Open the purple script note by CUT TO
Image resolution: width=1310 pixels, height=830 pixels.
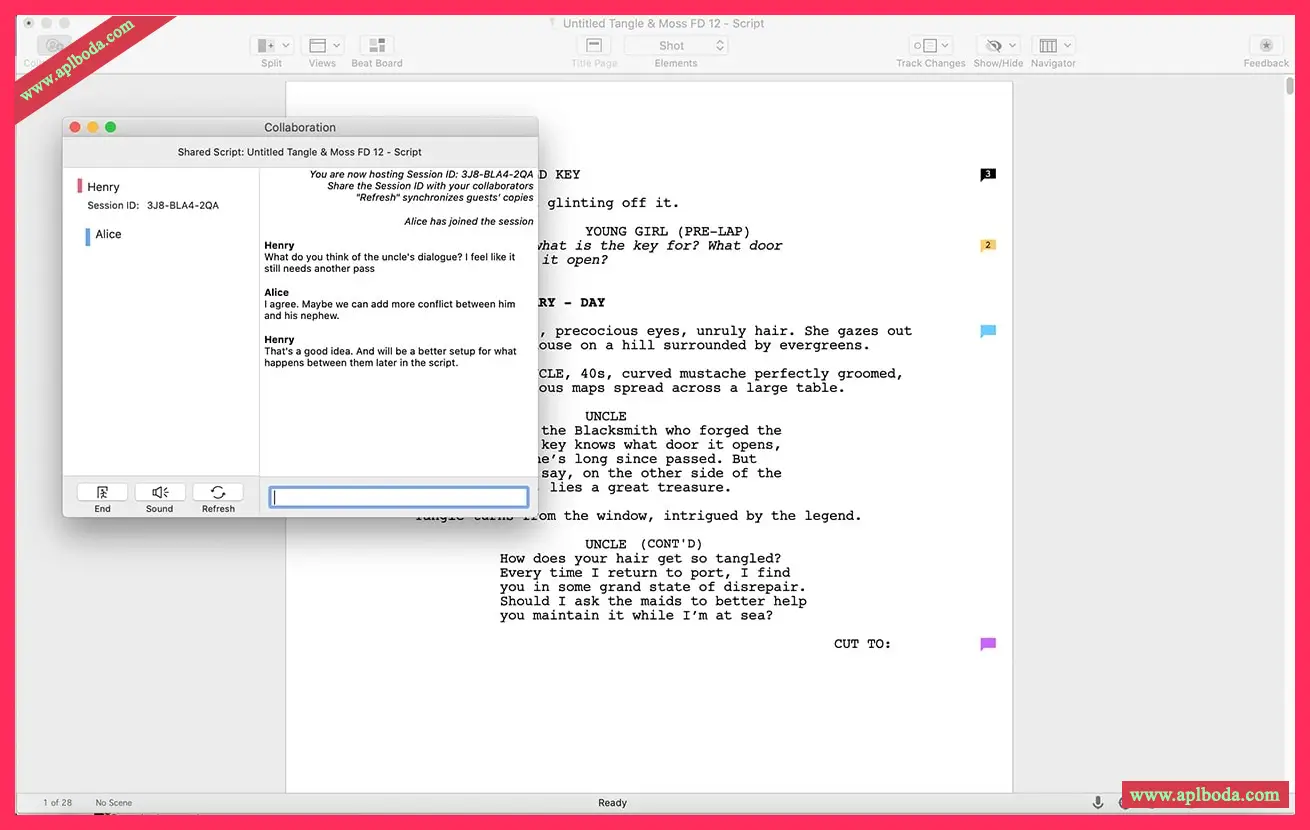(988, 644)
